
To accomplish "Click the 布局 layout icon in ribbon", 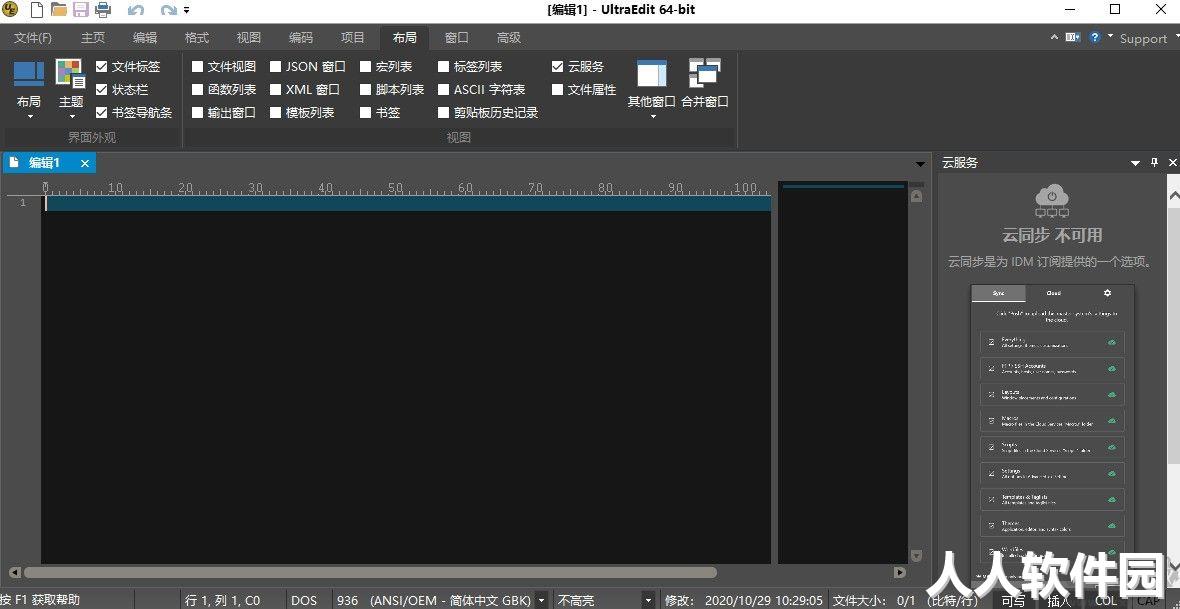I will (x=29, y=75).
